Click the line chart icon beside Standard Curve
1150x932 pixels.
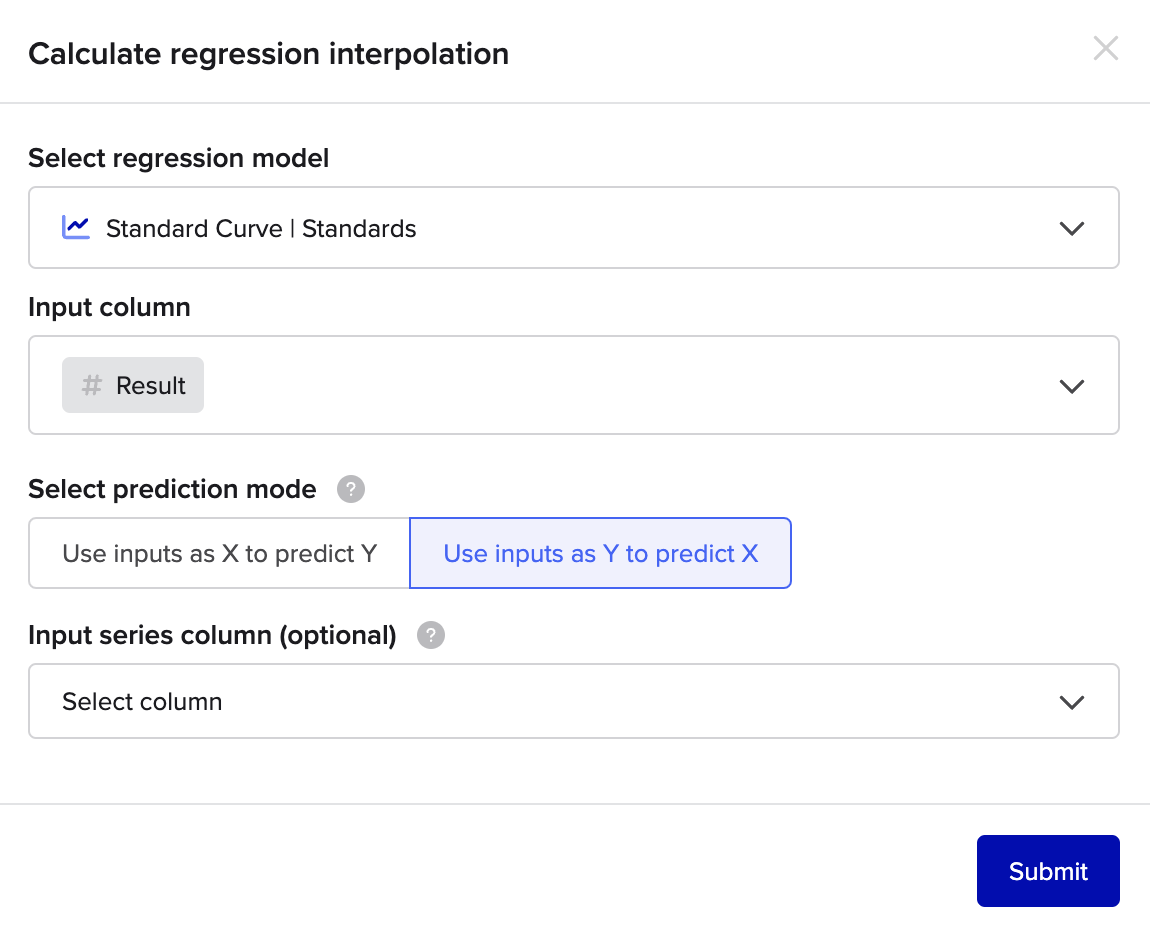[76, 228]
